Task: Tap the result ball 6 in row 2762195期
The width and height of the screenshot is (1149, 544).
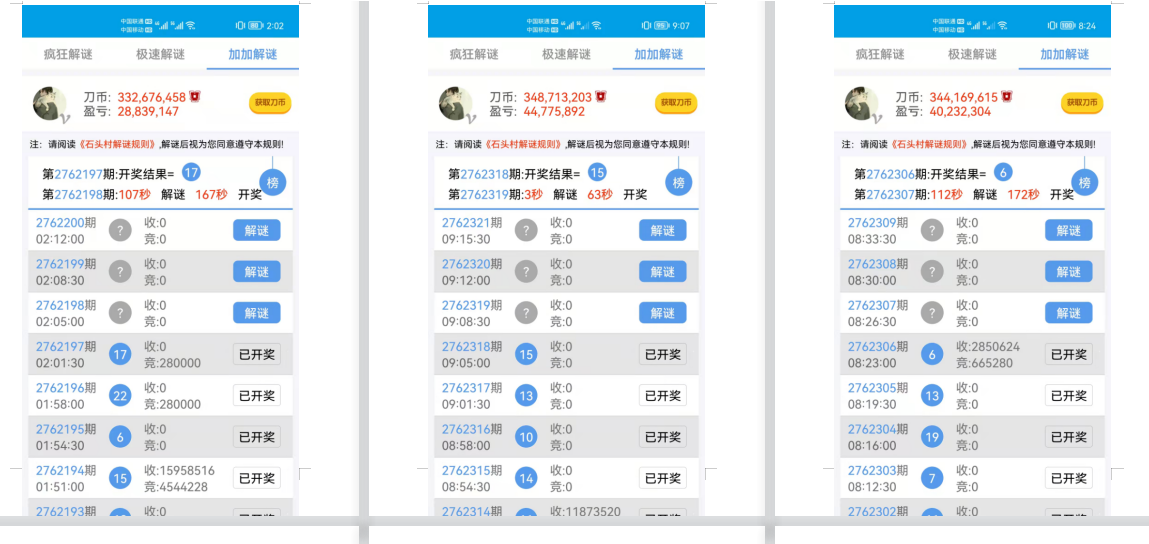Action: click(120, 437)
